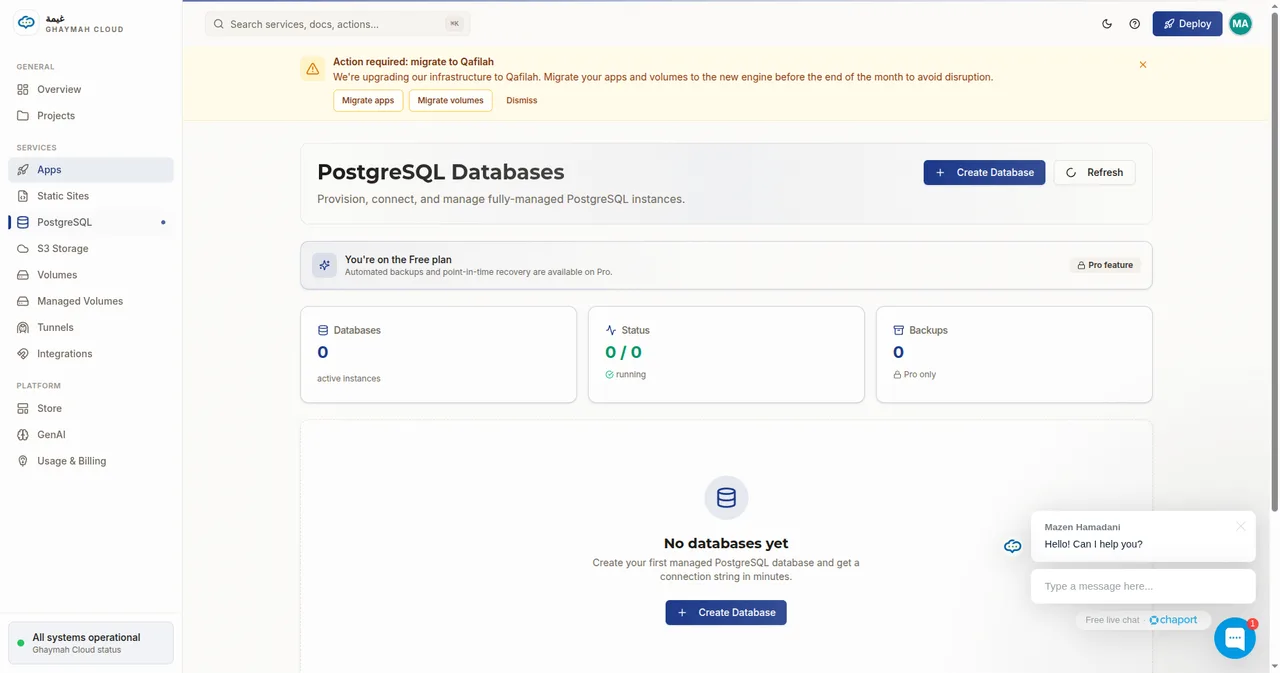
Task: Click the large database icon in empty state
Action: (x=726, y=498)
